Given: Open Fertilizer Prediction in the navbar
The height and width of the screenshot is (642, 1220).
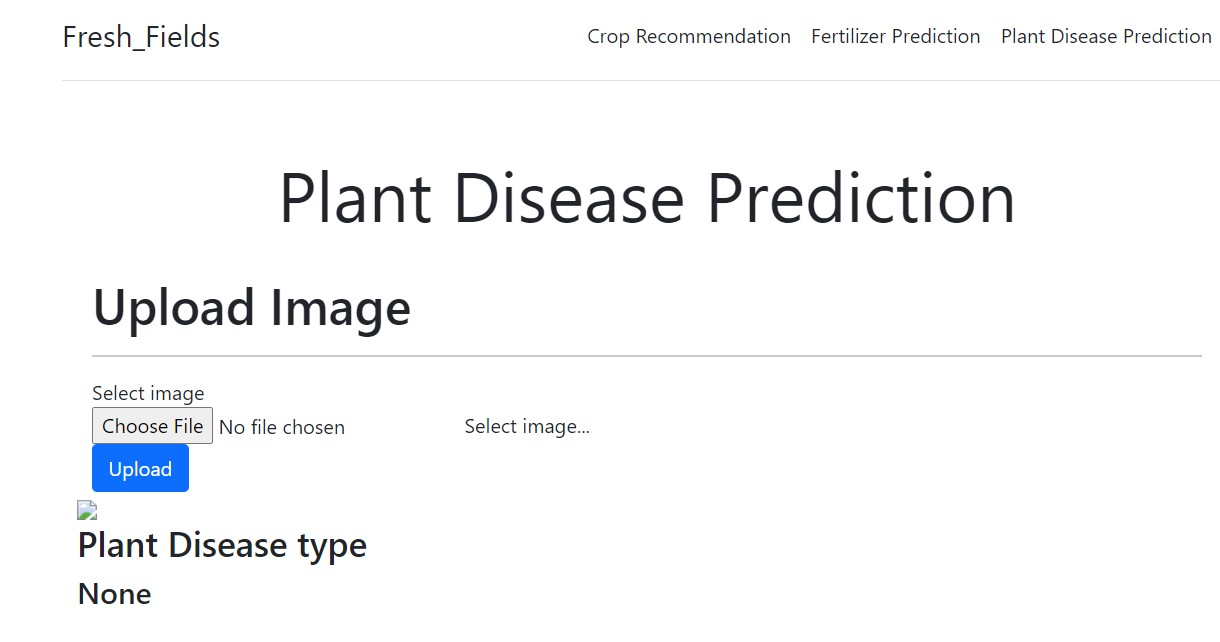Looking at the screenshot, I should (895, 37).
